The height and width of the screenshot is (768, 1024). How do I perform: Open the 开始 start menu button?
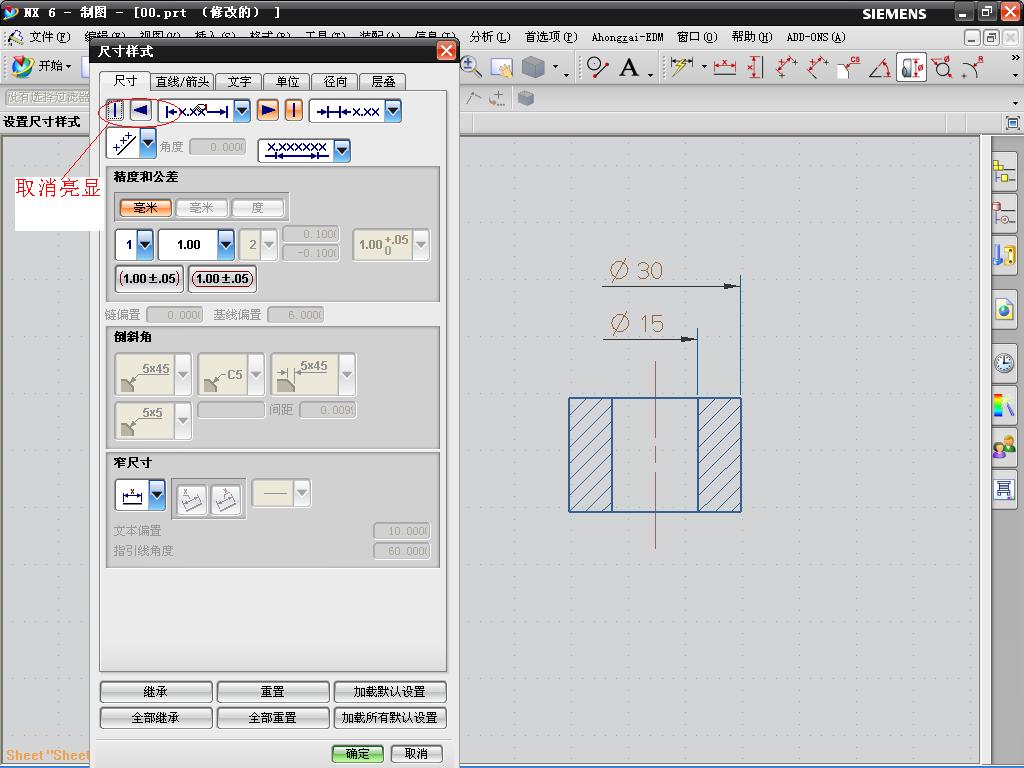pos(42,66)
